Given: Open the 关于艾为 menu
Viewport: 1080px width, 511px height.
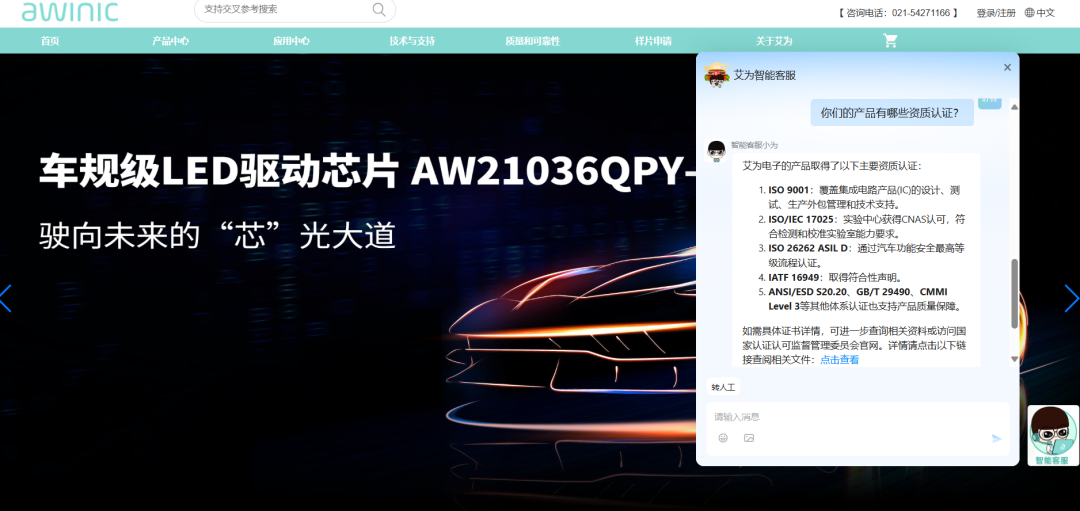Looking at the screenshot, I should [773, 41].
